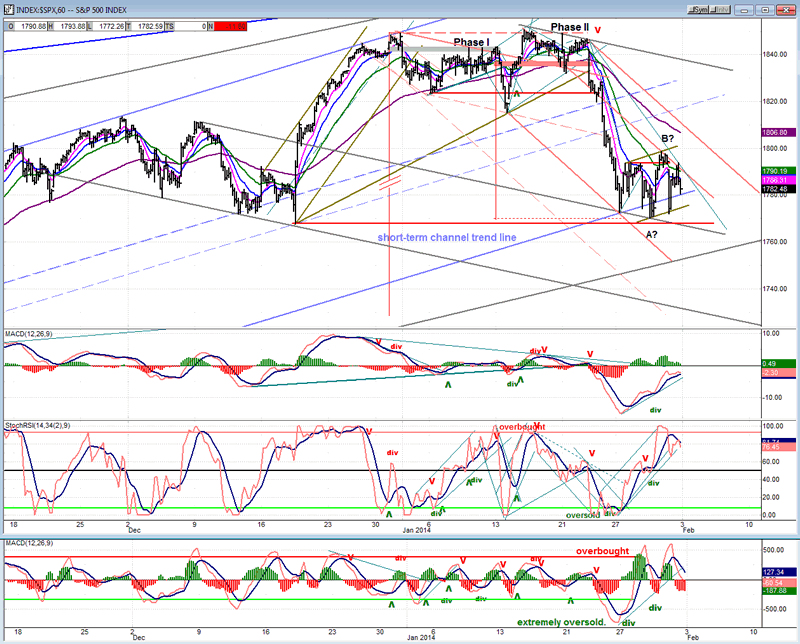The image size is (800, 644).
Task: Select the extremely oversold annotation text
Action: (561, 622)
